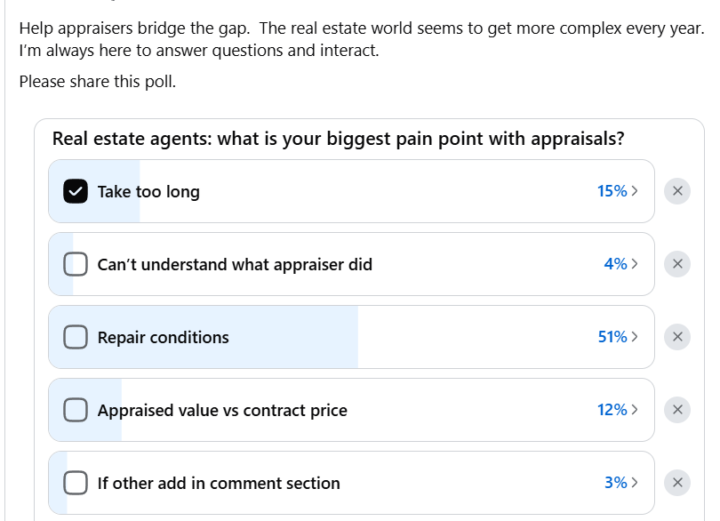Expand voters chevron next to 4%
Viewport: 720px width, 521px height.
point(635,264)
